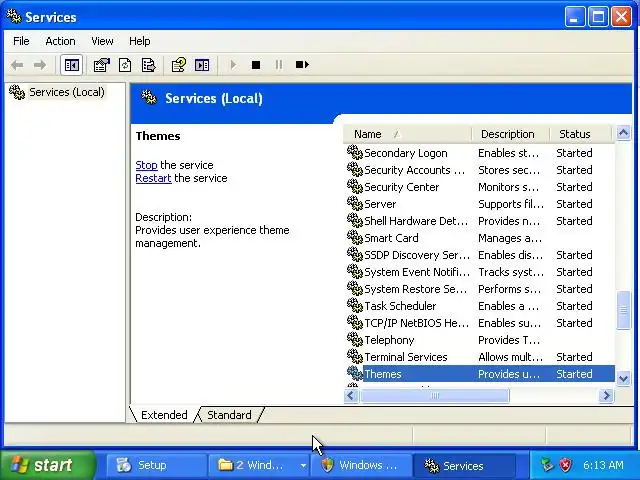Open the File menu
This screenshot has height=480, width=640.
pyautogui.click(x=21, y=41)
